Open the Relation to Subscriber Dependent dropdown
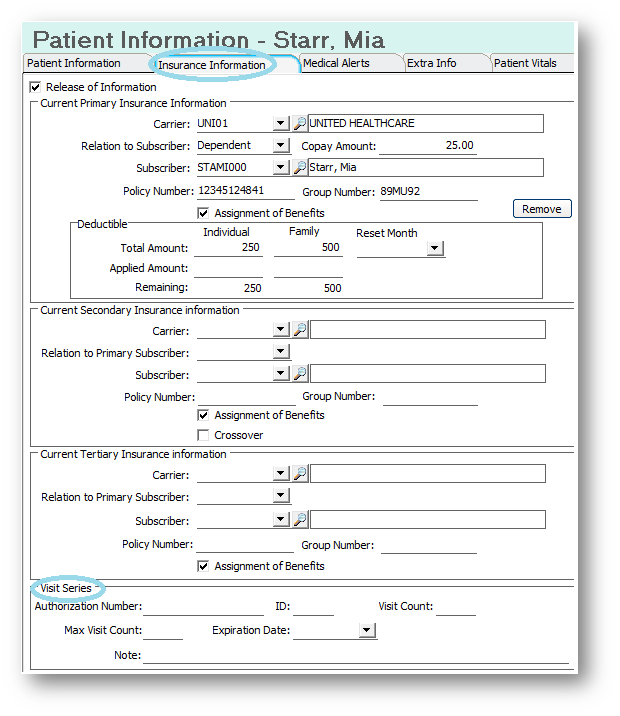Screen dimensions: 620x716 click(281, 145)
